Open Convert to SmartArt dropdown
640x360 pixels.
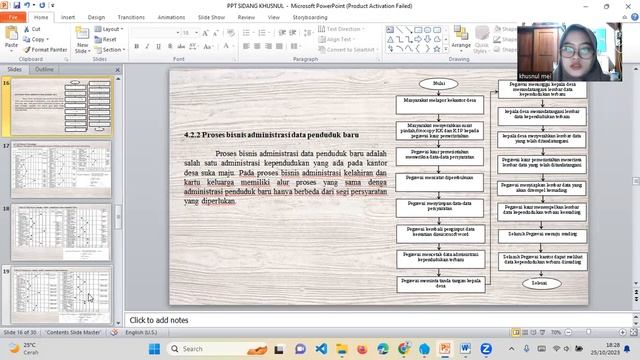[348, 49]
